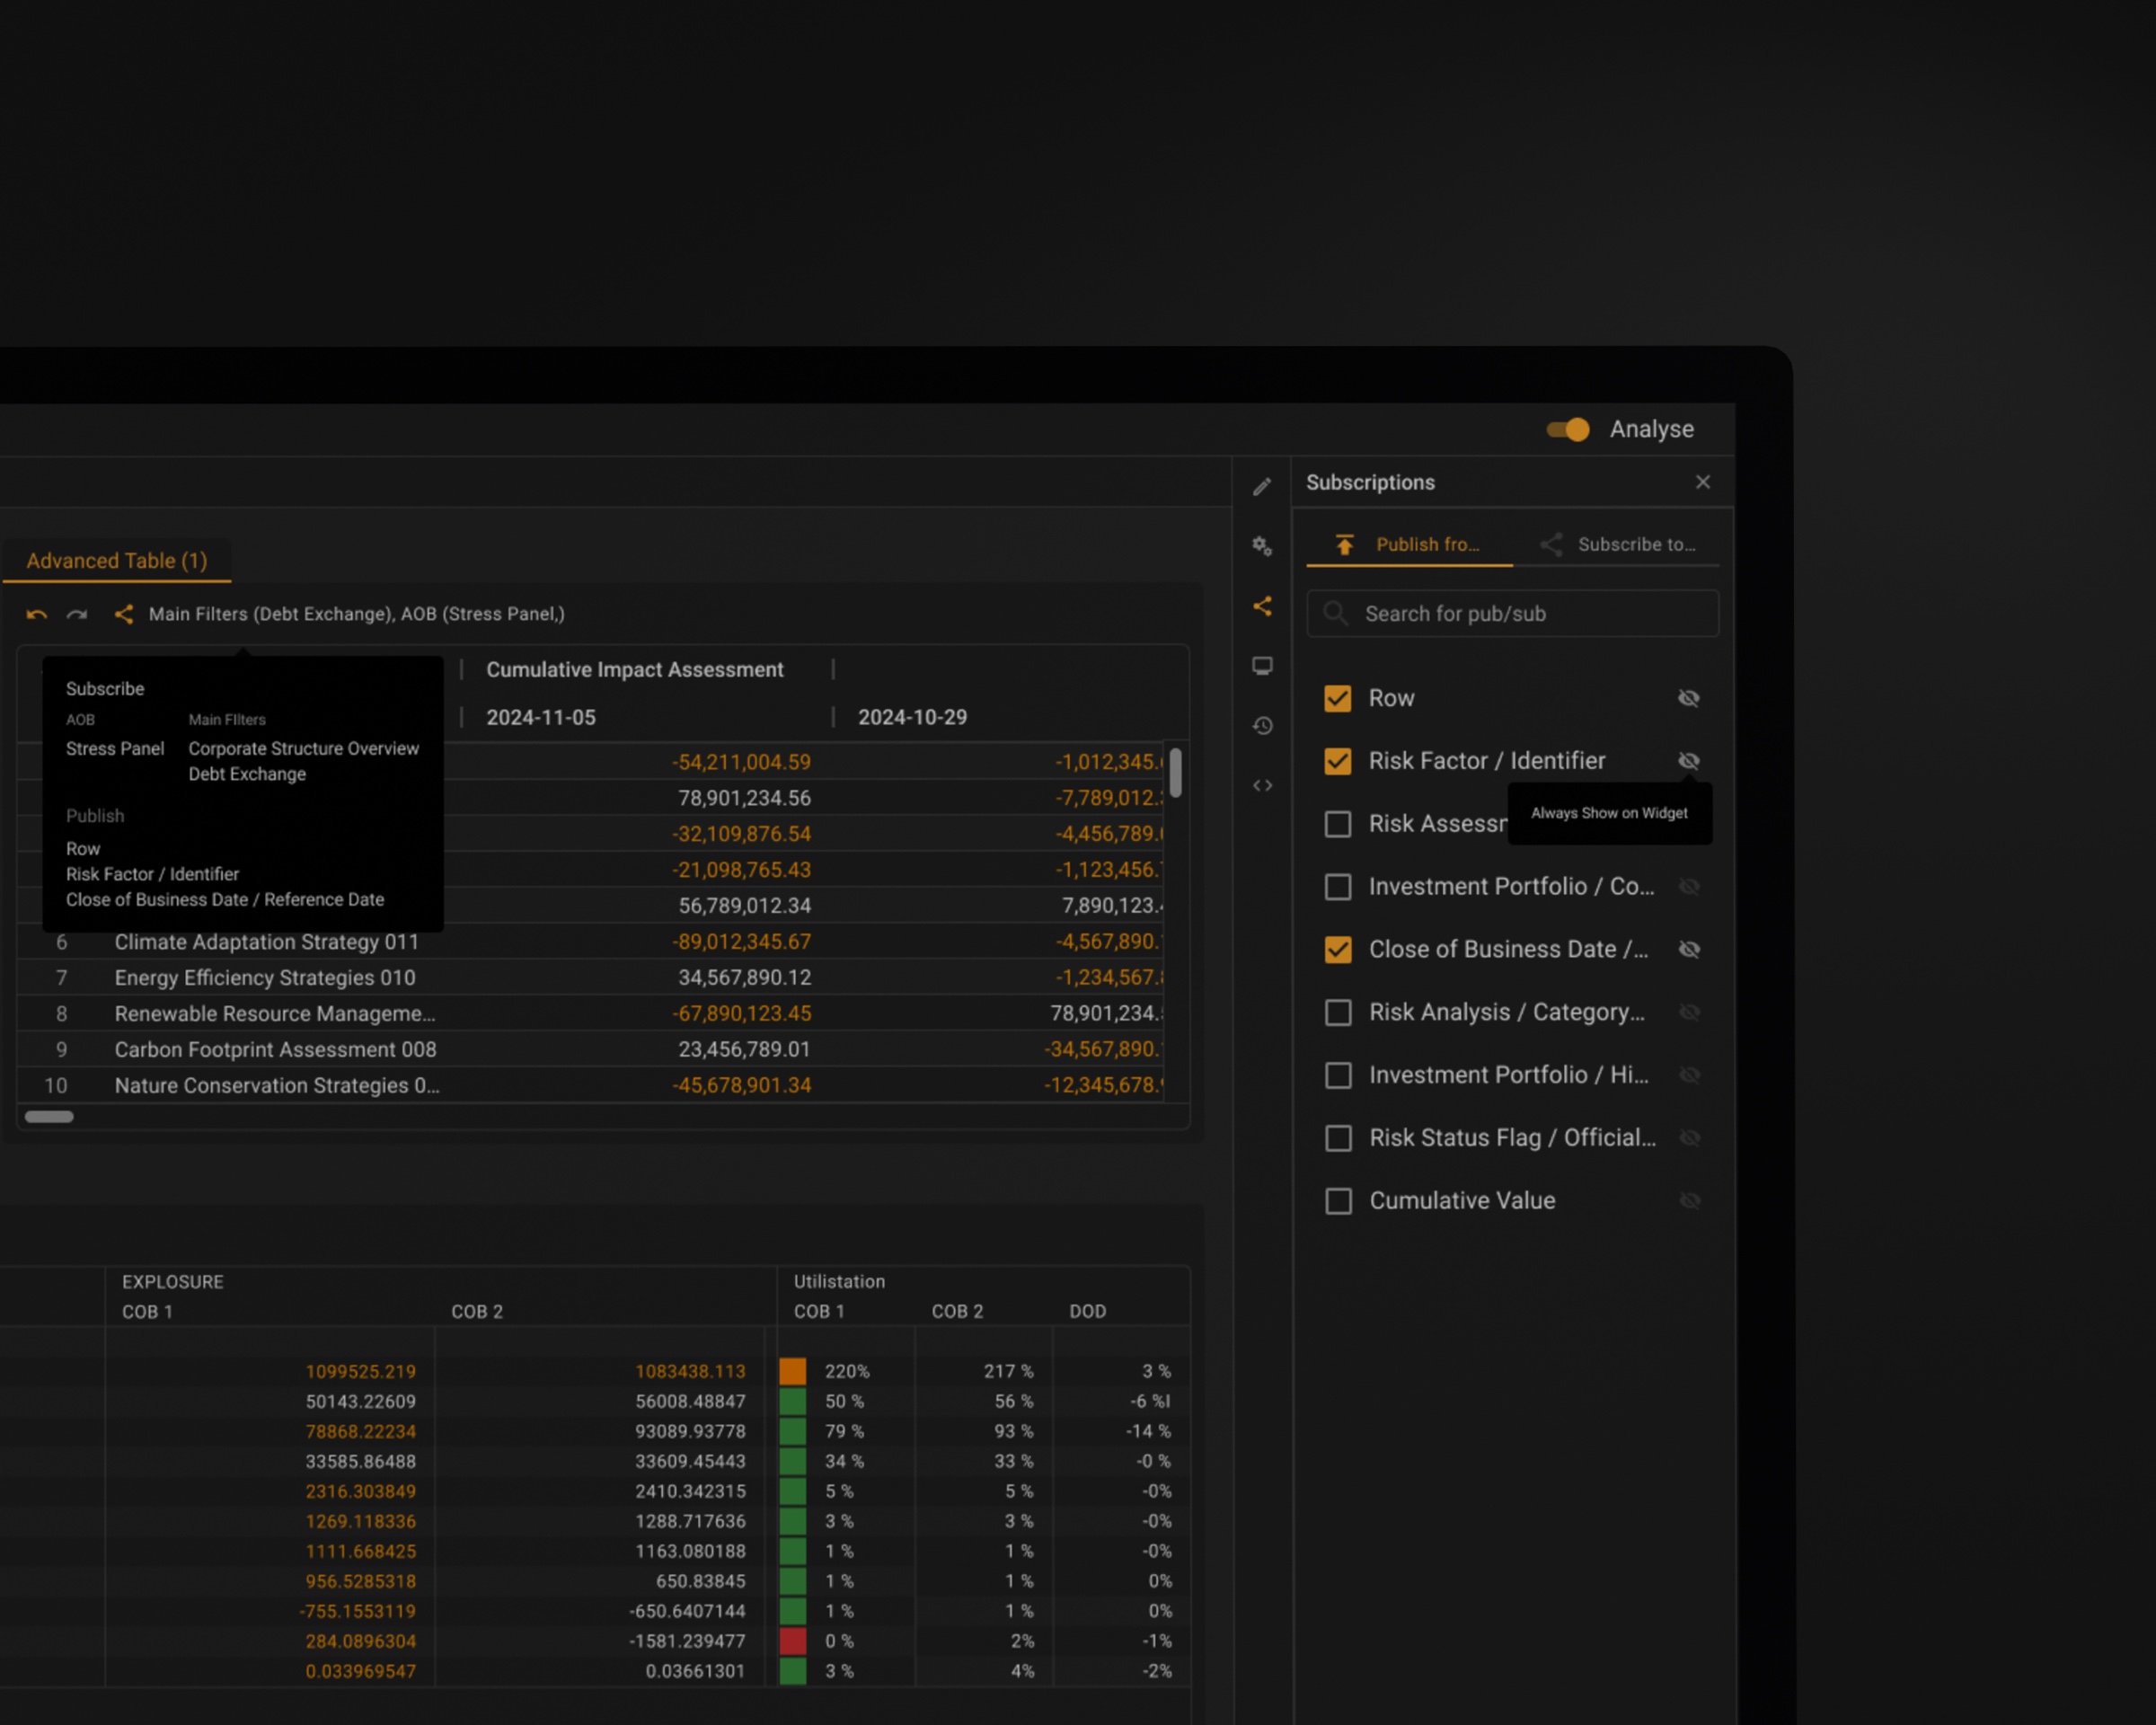This screenshot has width=2156, height=1725.
Task: Click the value 78,901,234.56 cell
Action: [x=744, y=798]
